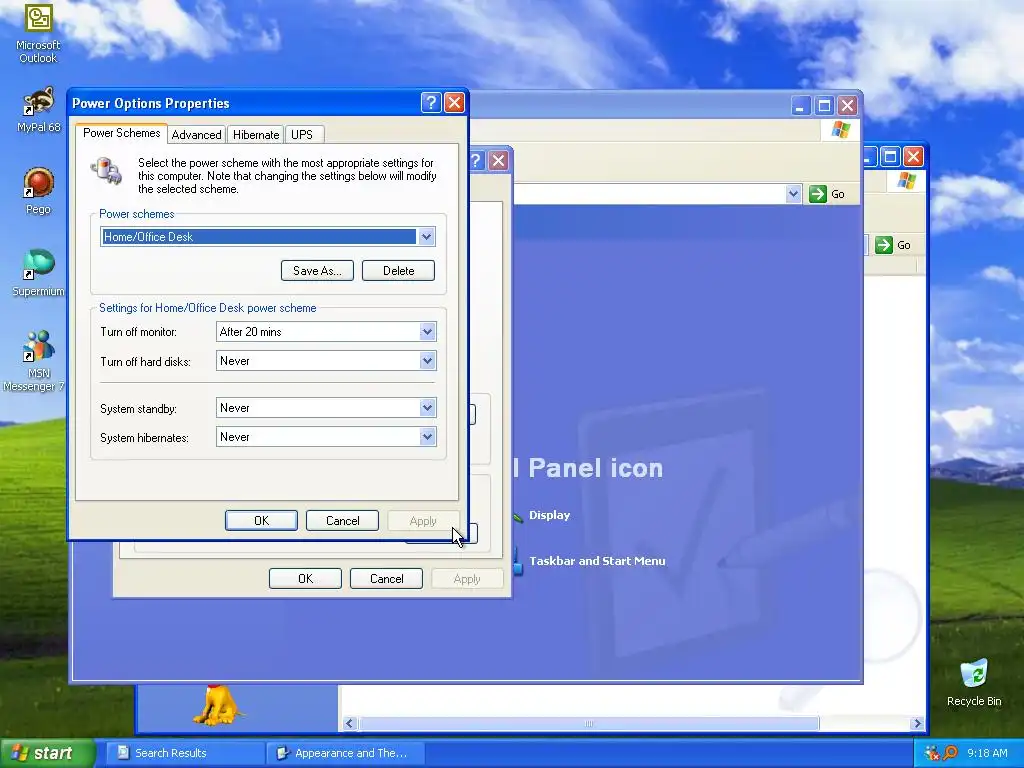
Task: Open the Microsoft Outlook desktop icon
Action: tap(38, 33)
